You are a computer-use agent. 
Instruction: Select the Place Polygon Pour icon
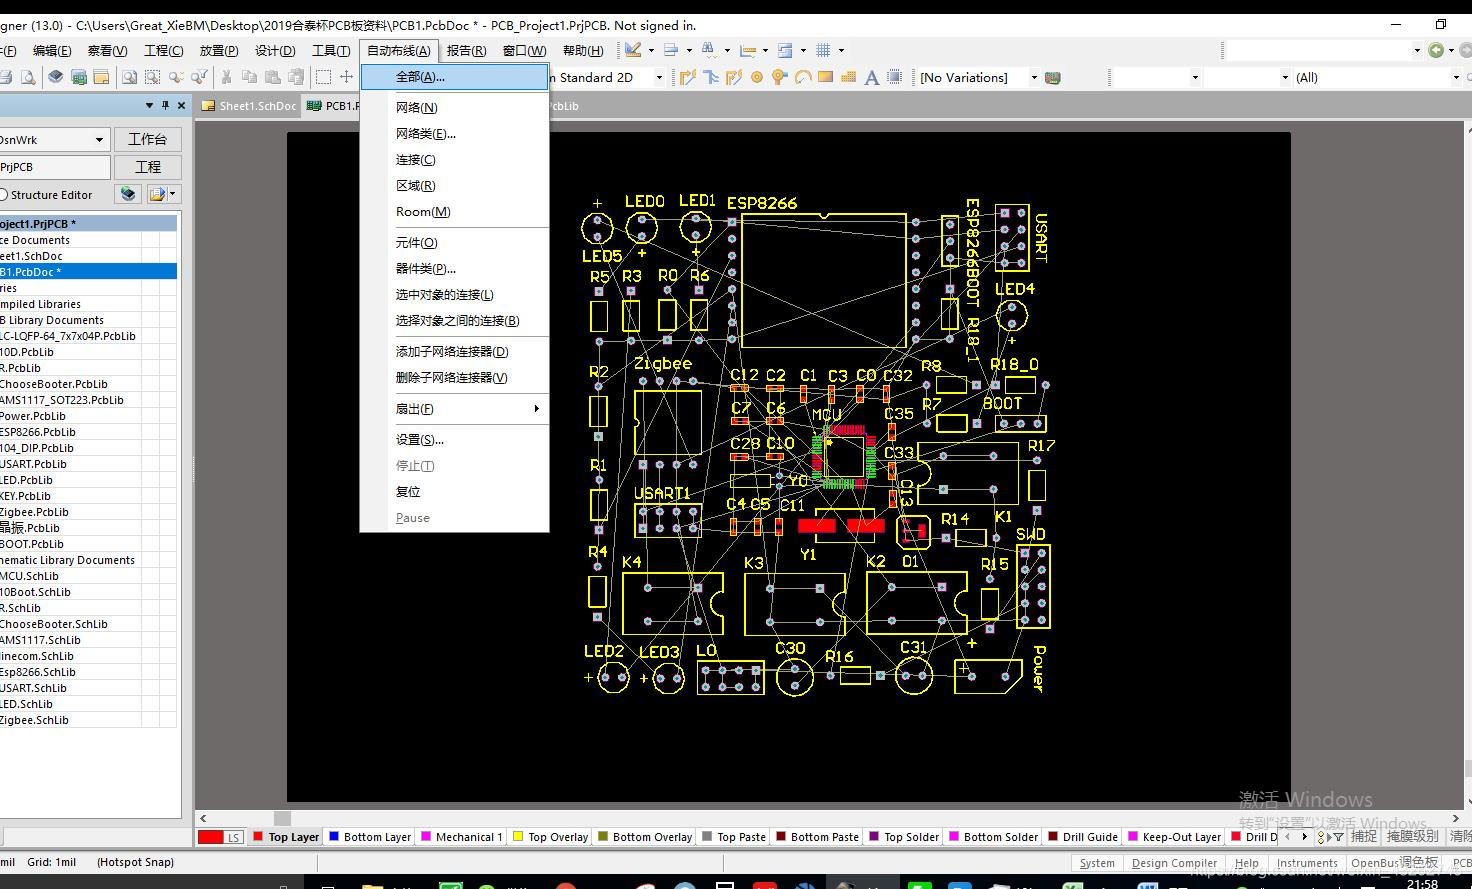[849, 77]
